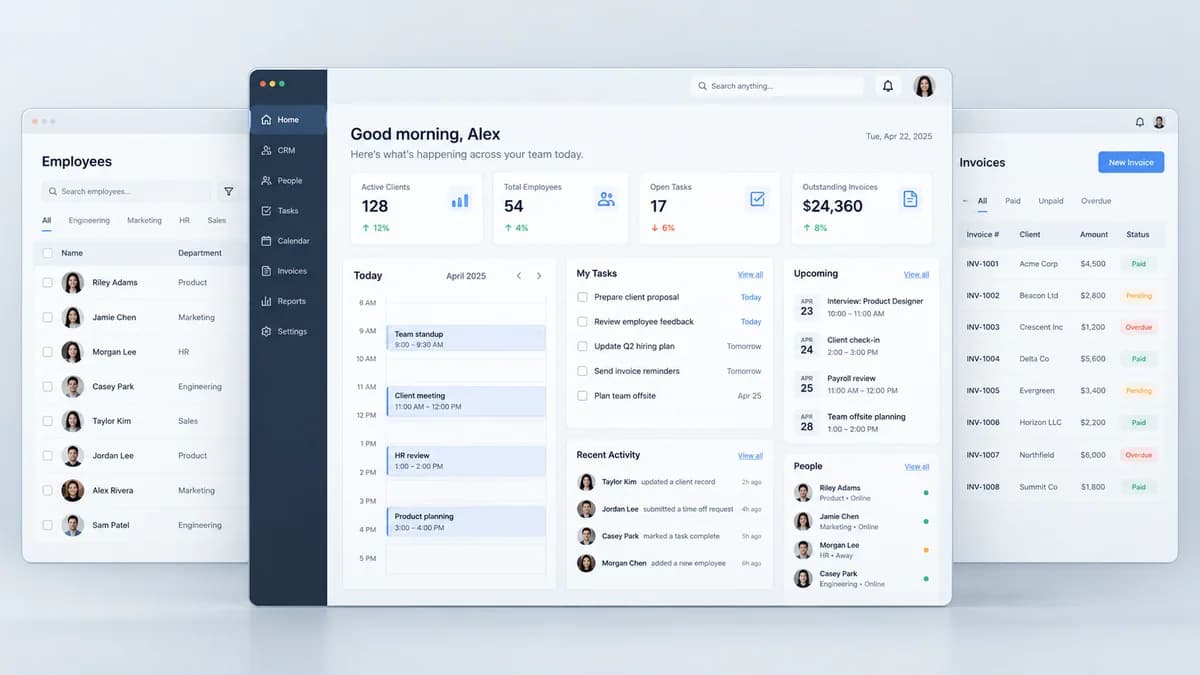Click View all in Recent Activity

pyautogui.click(x=750, y=456)
